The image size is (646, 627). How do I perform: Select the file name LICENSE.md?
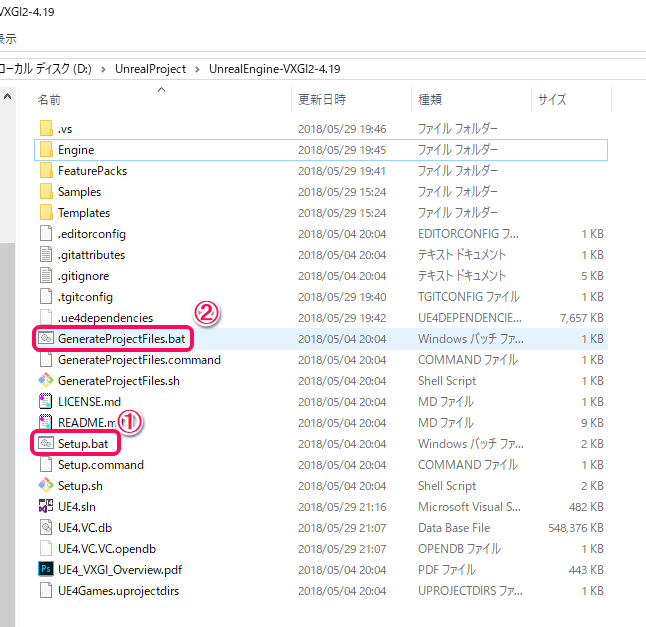click(x=89, y=402)
